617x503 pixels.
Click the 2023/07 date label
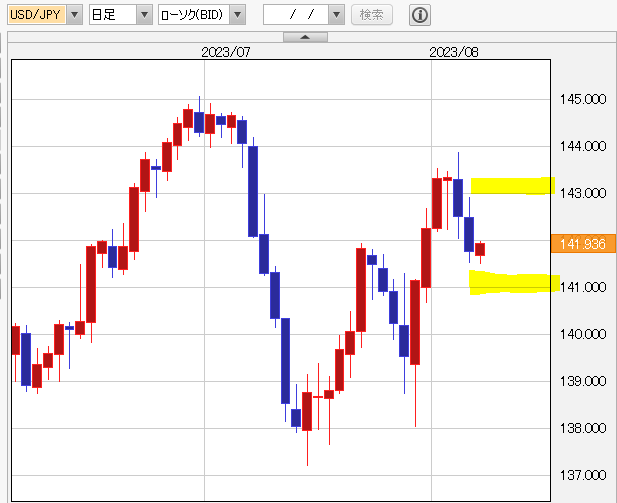[226, 52]
